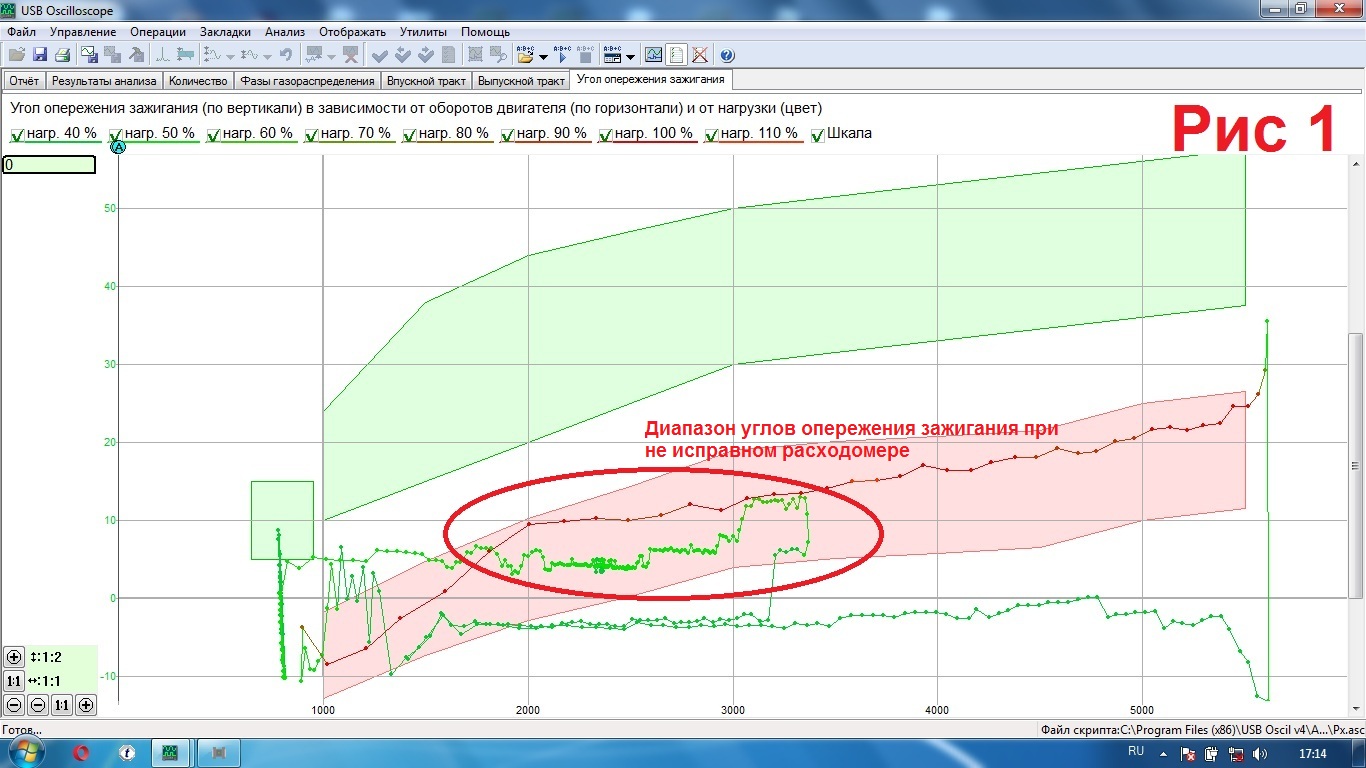Toggle the нагр. 80 % checkbox
This screenshot has width=1366, height=768.
(x=409, y=134)
